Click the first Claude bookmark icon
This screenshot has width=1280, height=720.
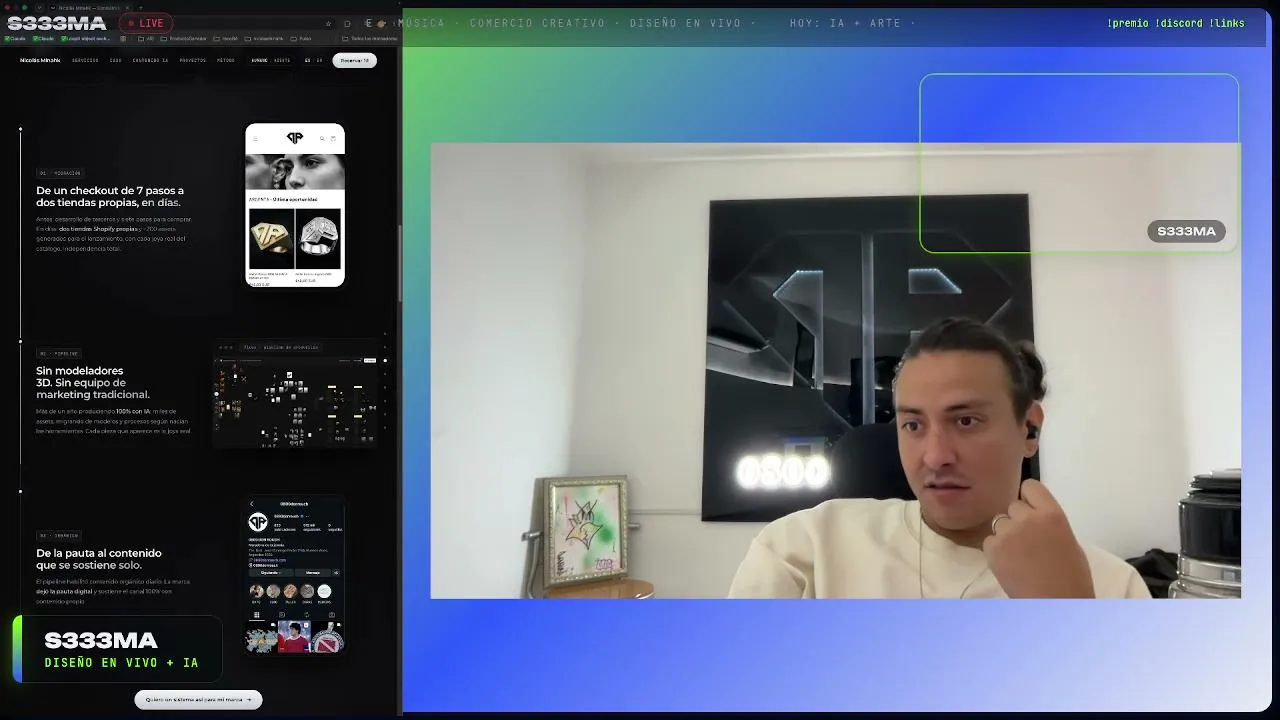7,39
